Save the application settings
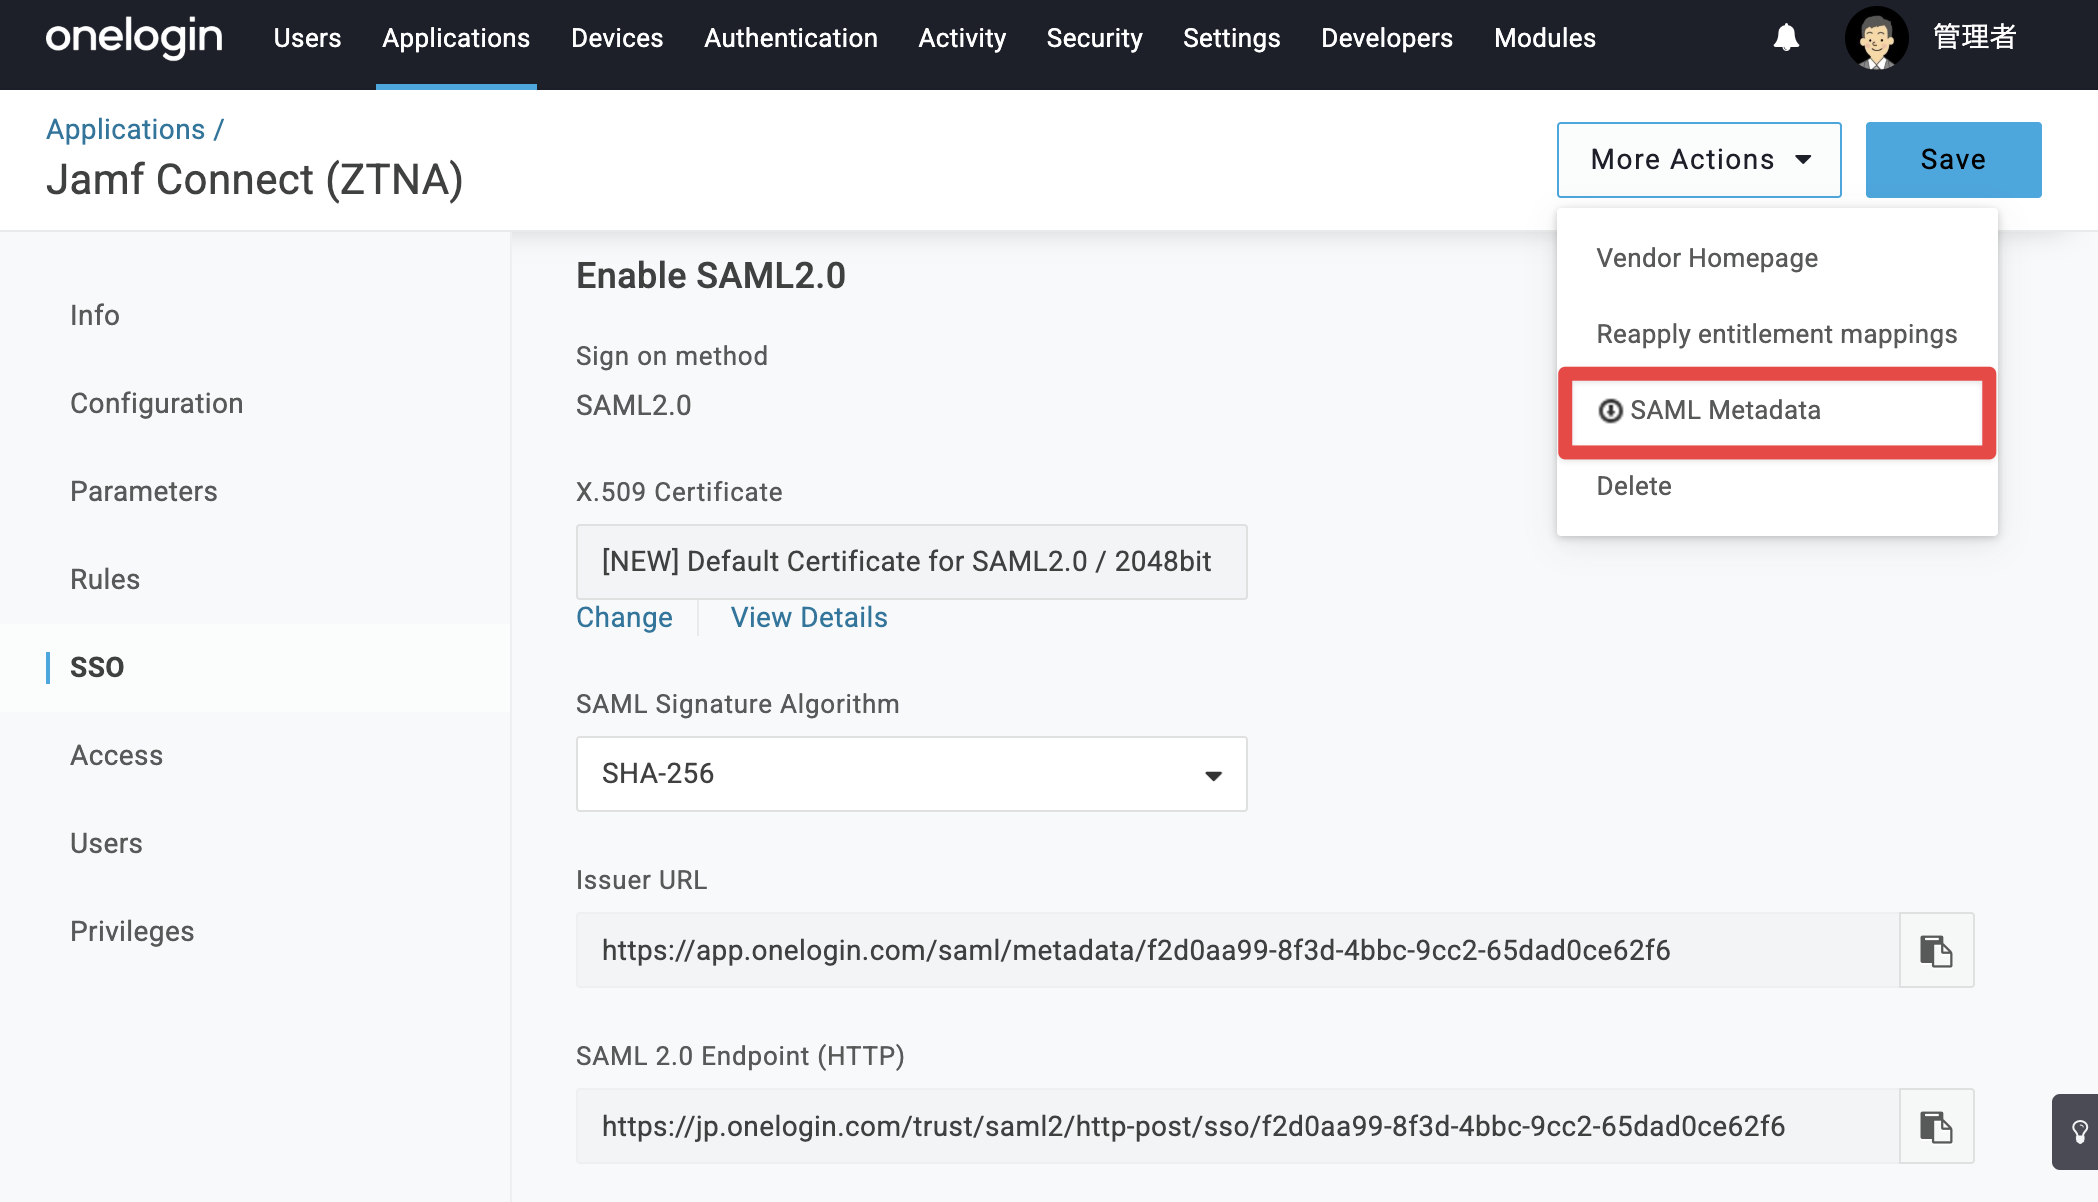The image size is (2098, 1202). tap(1953, 160)
